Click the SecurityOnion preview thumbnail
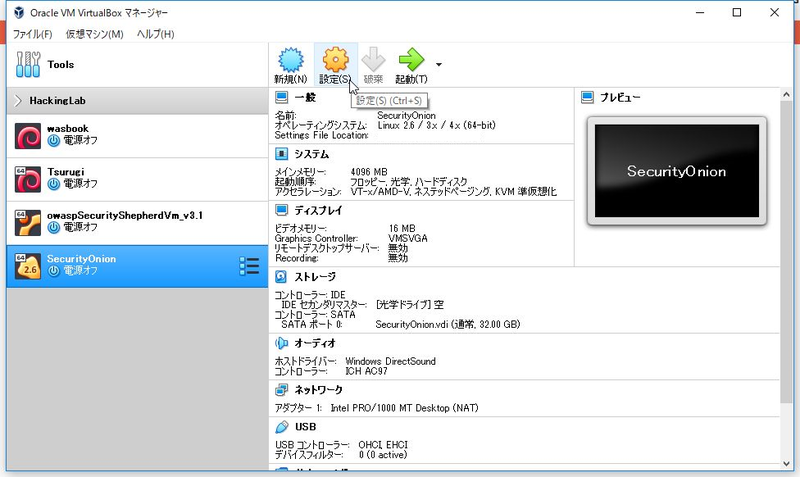Image resolution: width=800 pixels, height=477 pixels. pos(677,171)
